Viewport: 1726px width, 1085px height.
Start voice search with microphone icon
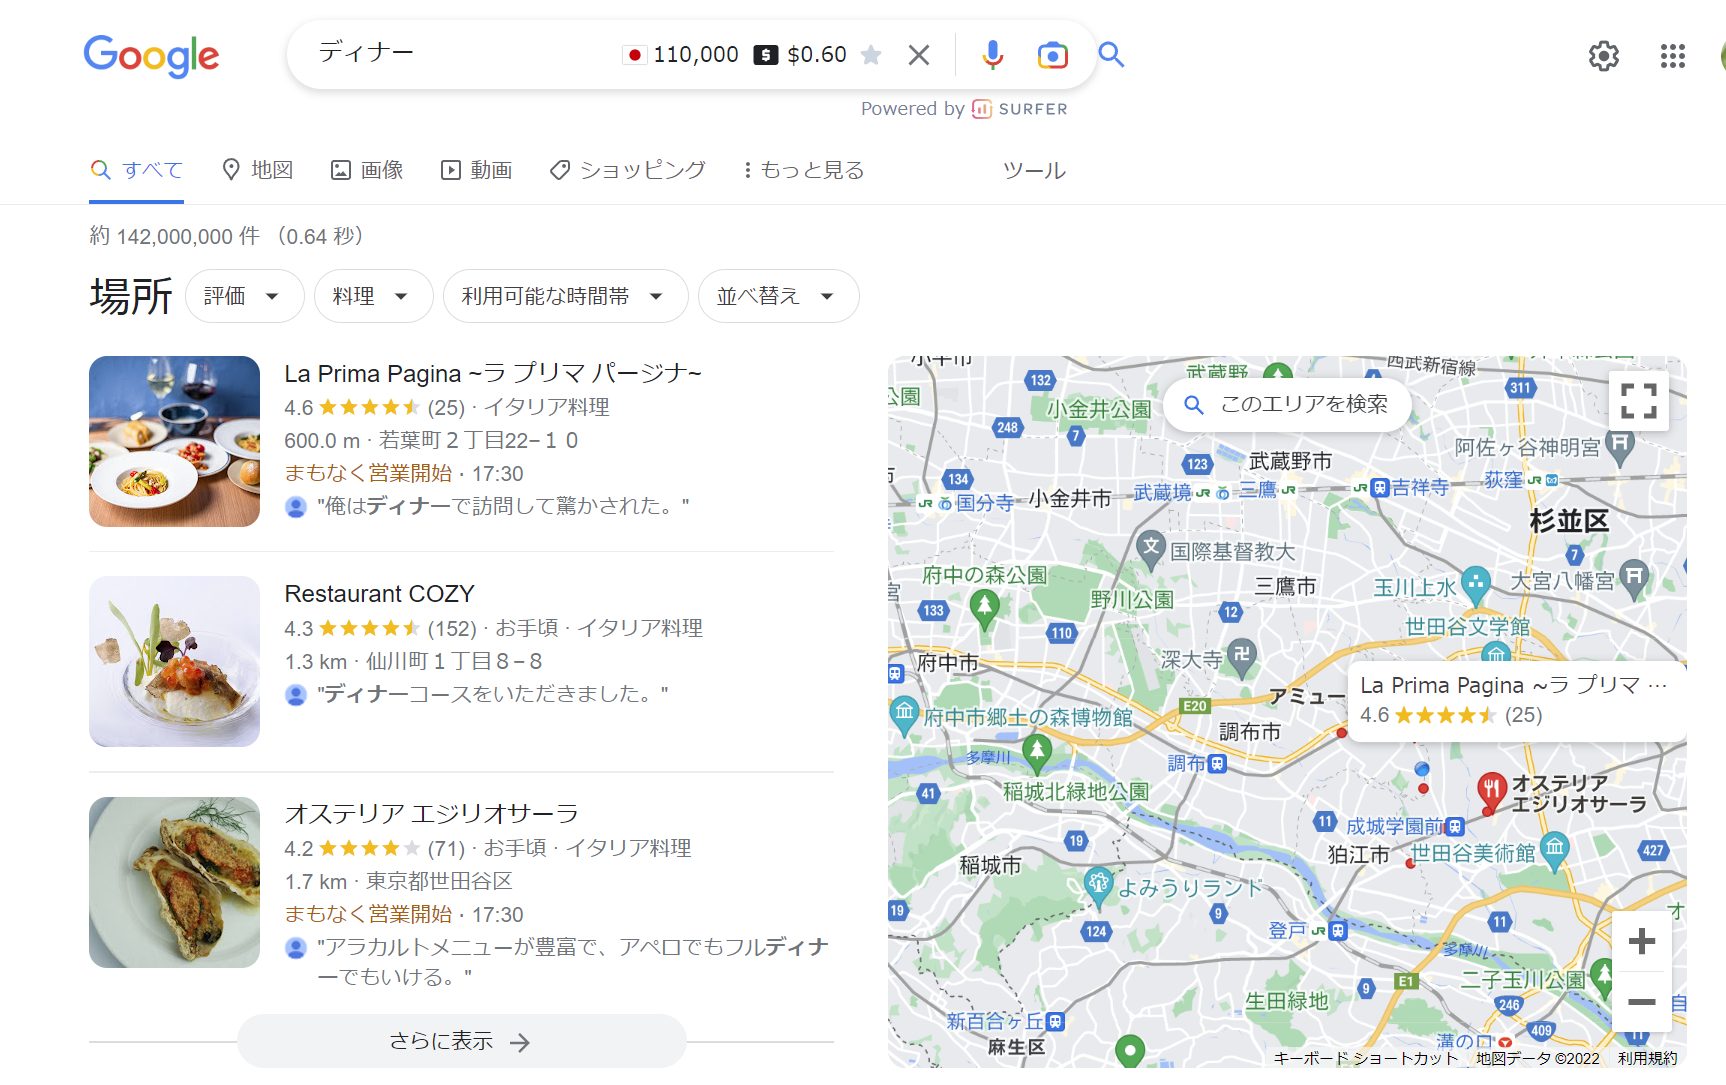(x=992, y=55)
